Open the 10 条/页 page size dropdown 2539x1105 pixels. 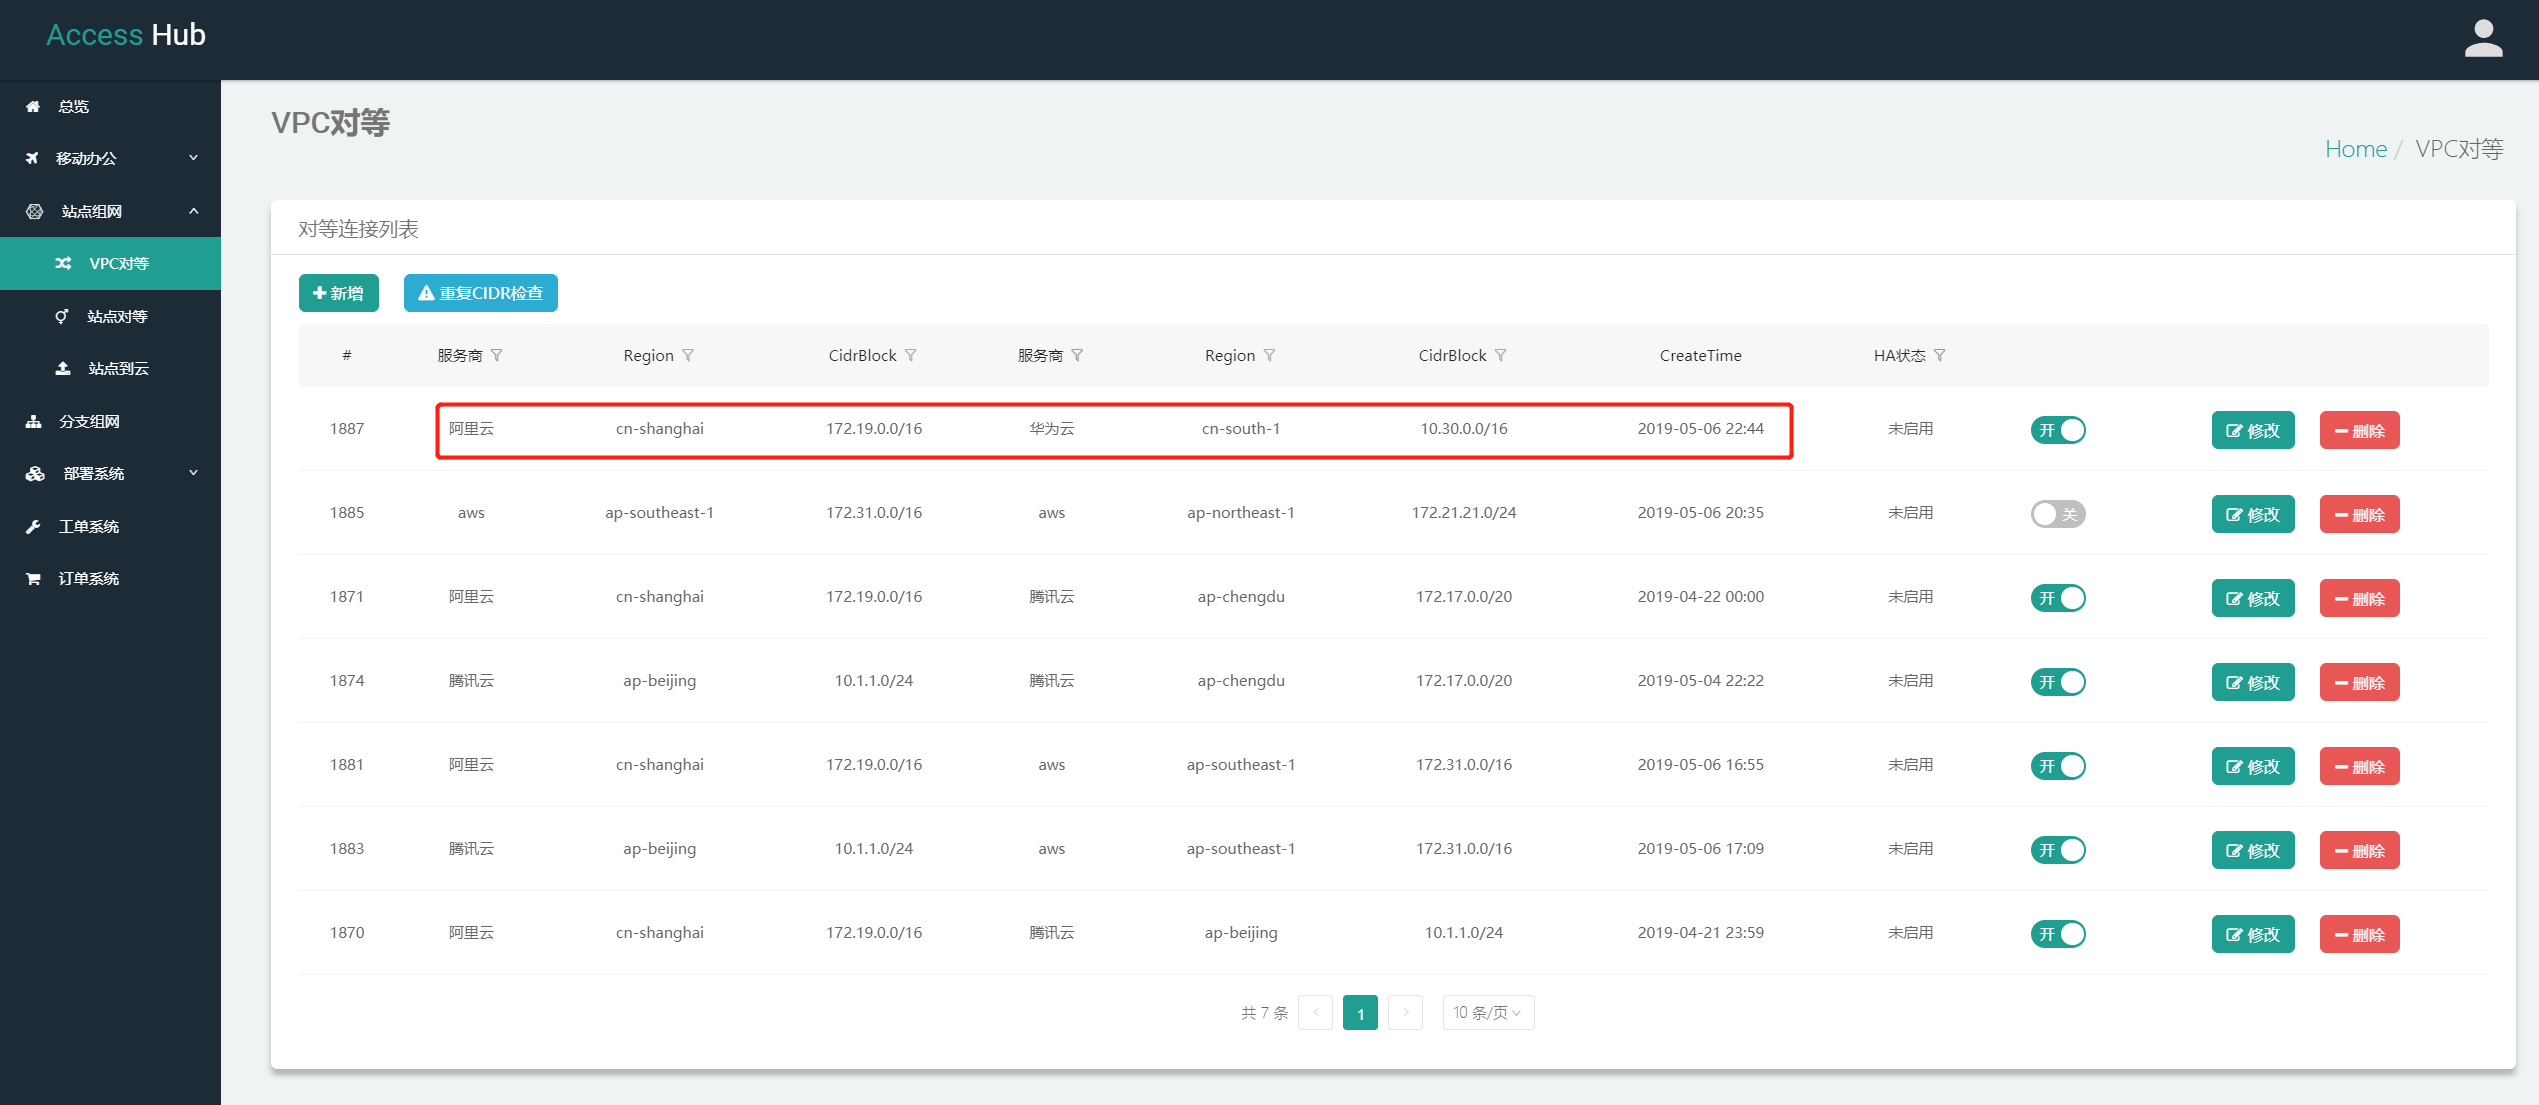pos(1488,1012)
